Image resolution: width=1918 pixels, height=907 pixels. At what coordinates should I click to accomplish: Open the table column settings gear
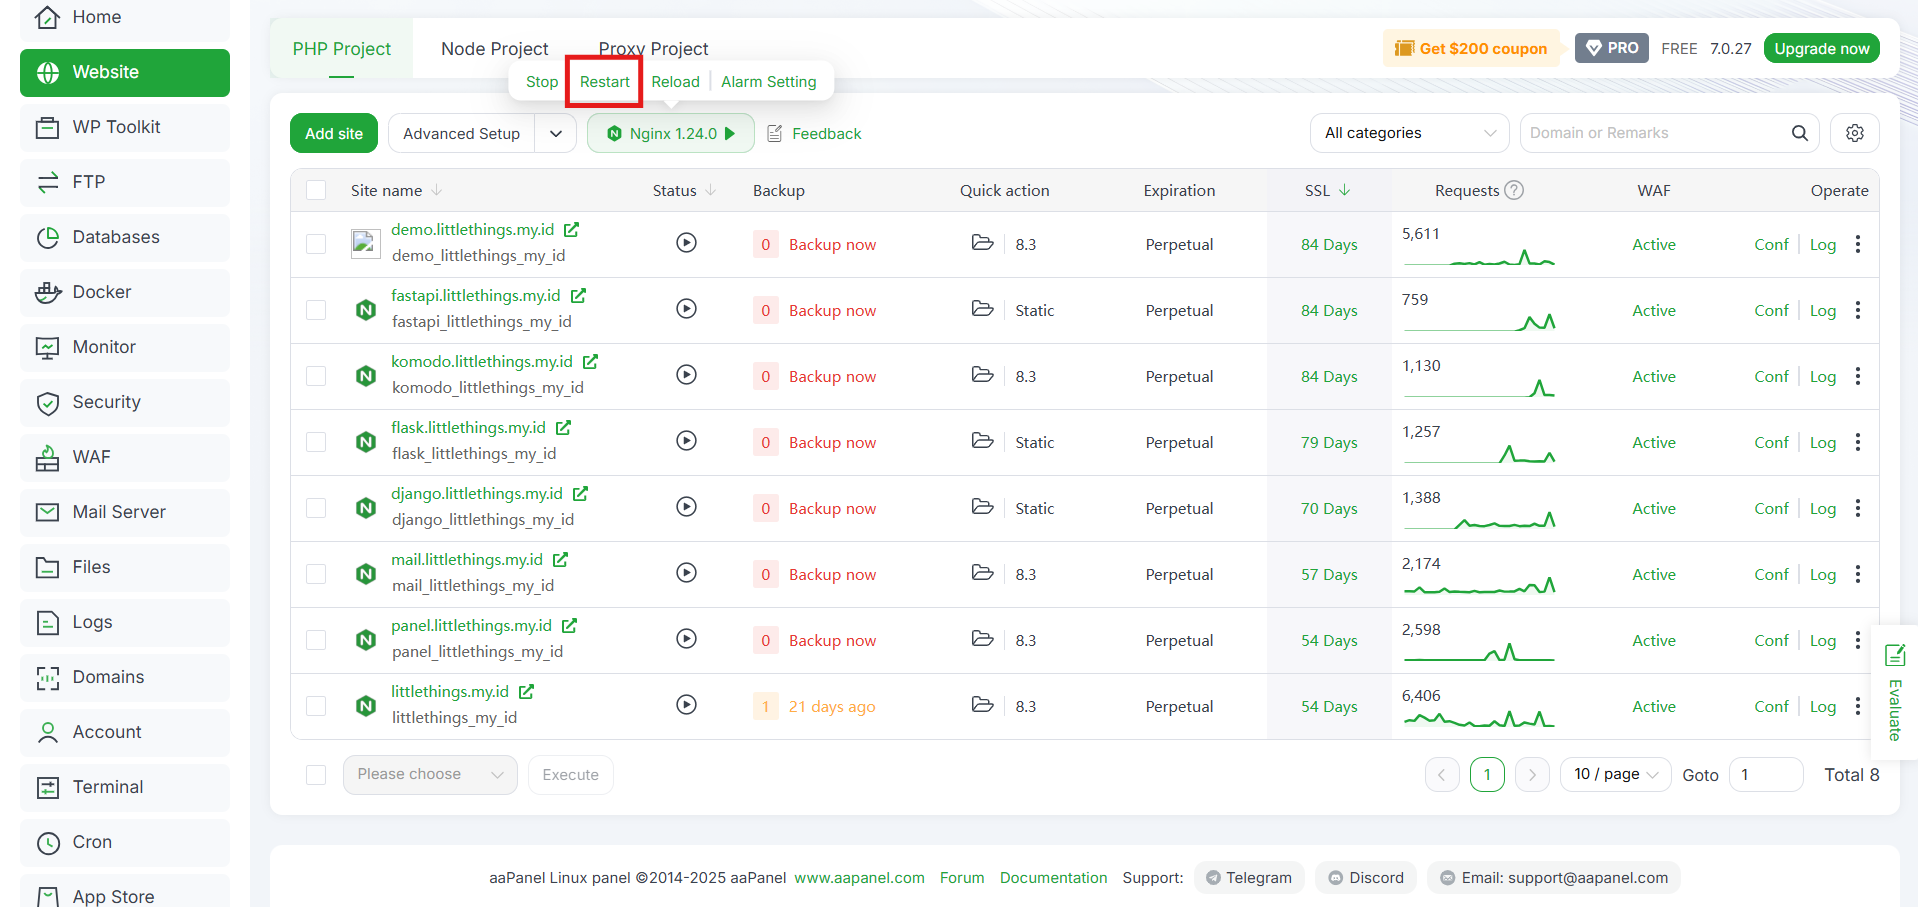tap(1854, 133)
